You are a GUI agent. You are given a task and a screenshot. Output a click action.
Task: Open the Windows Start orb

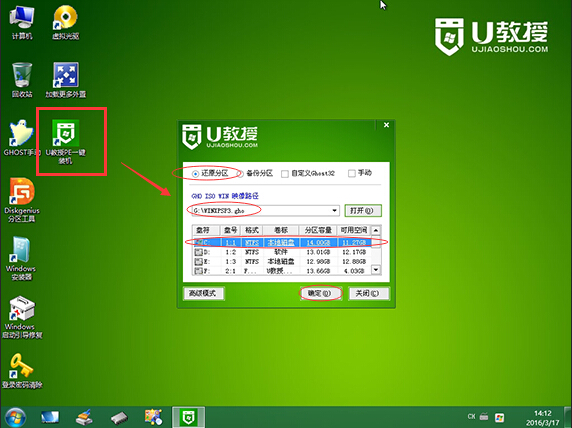(x=15, y=417)
